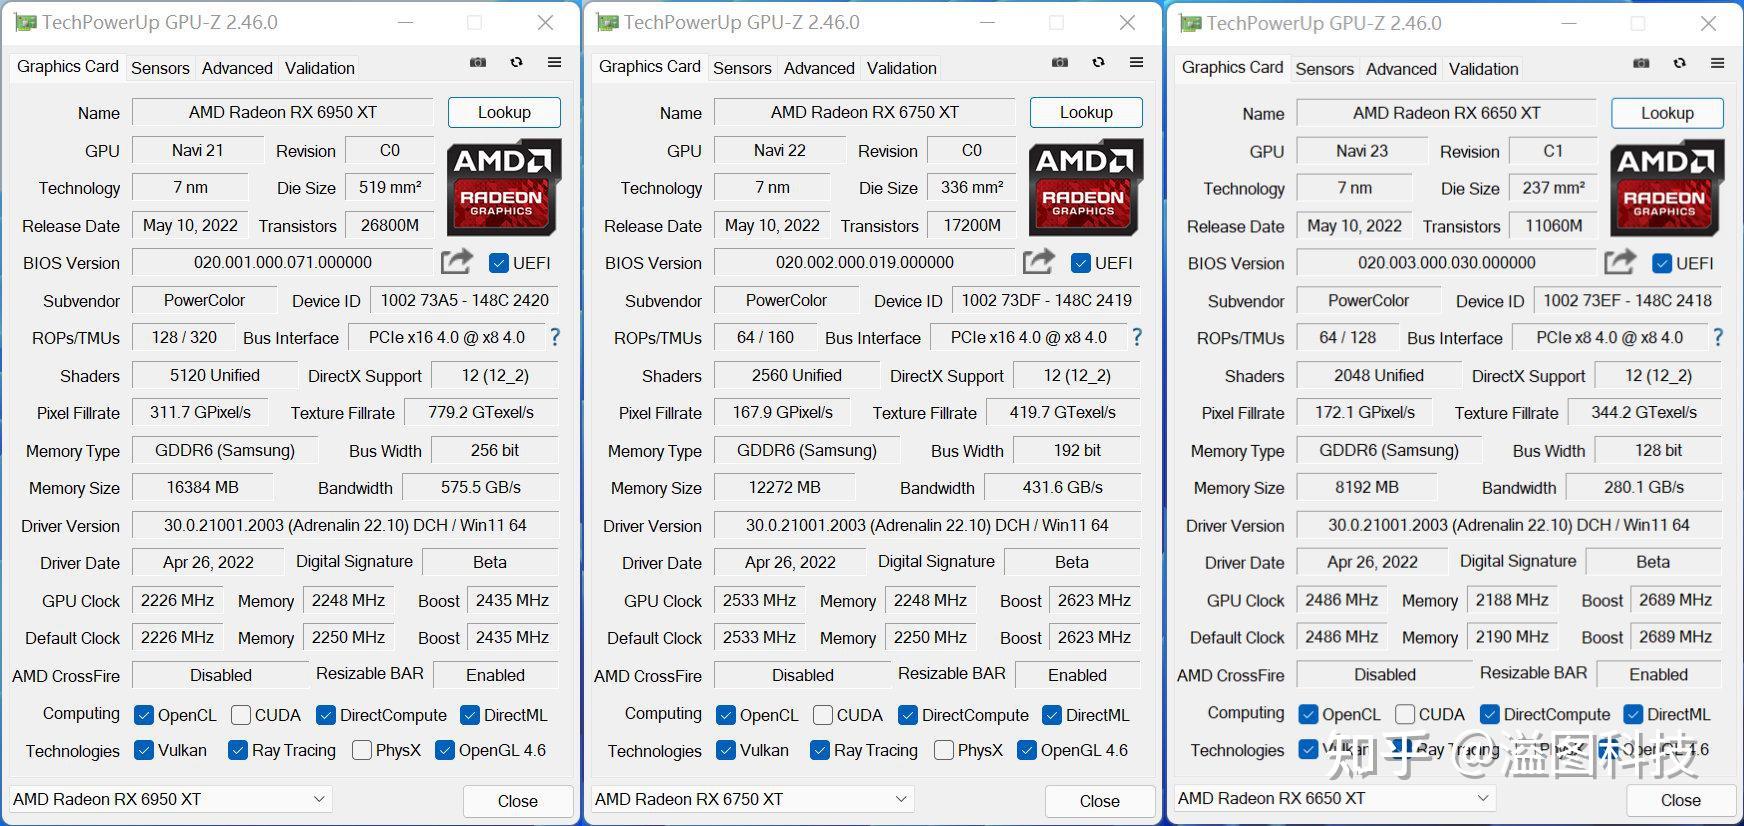This screenshot has width=1744, height=826.
Task: Click Lookup button in RX 6950 XT window
Action: point(504,112)
